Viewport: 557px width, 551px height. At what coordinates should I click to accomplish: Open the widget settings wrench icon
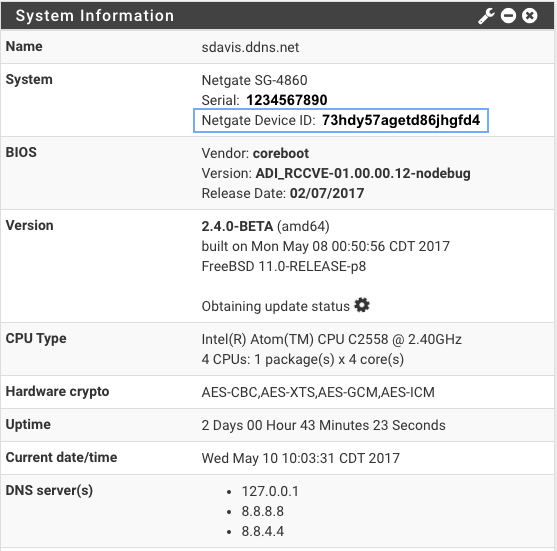(486, 16)
